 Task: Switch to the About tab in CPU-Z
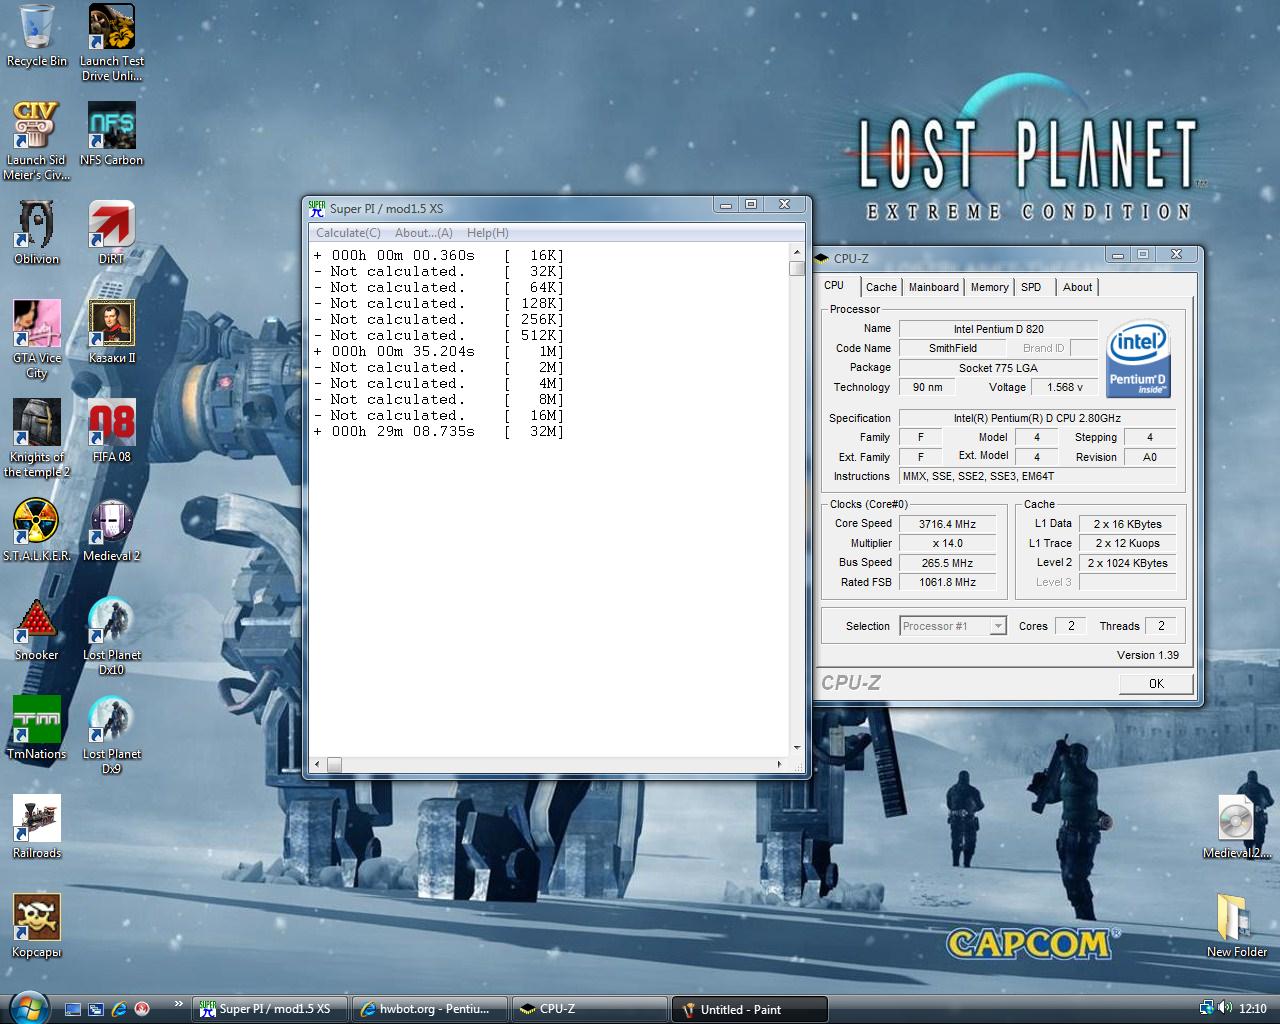[1078, 287]
